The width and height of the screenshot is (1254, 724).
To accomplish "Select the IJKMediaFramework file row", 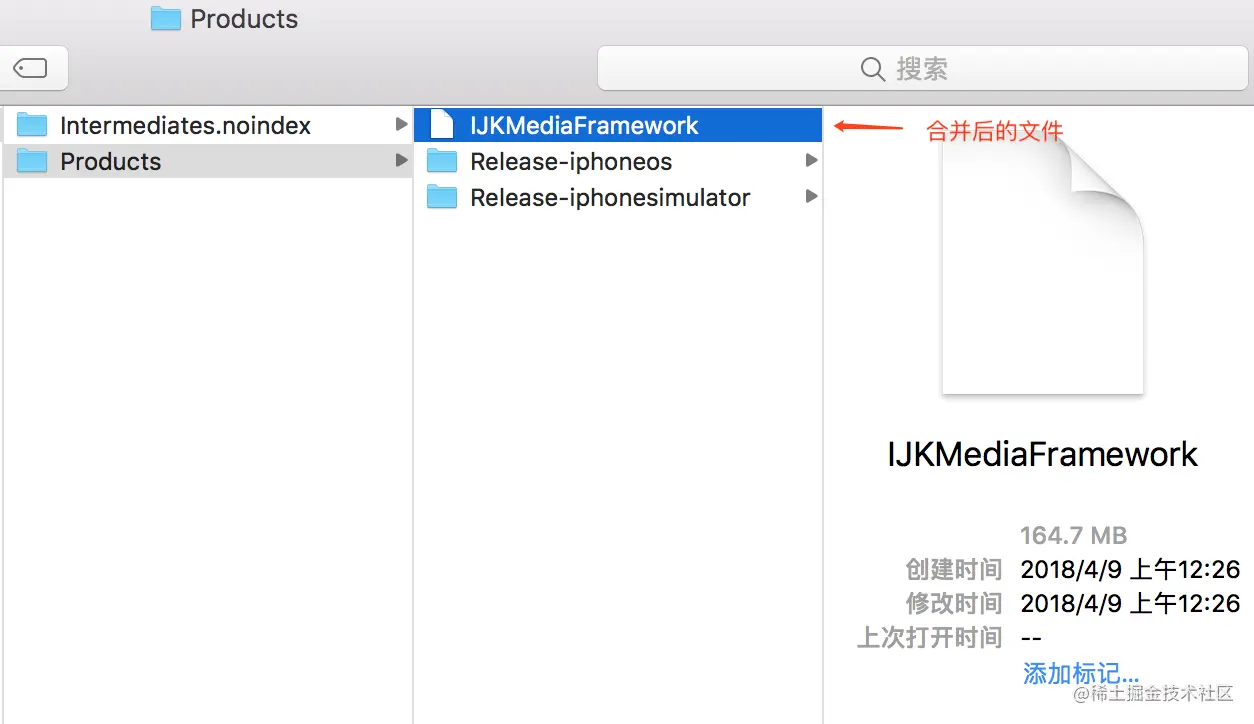I will click(618, 125).
